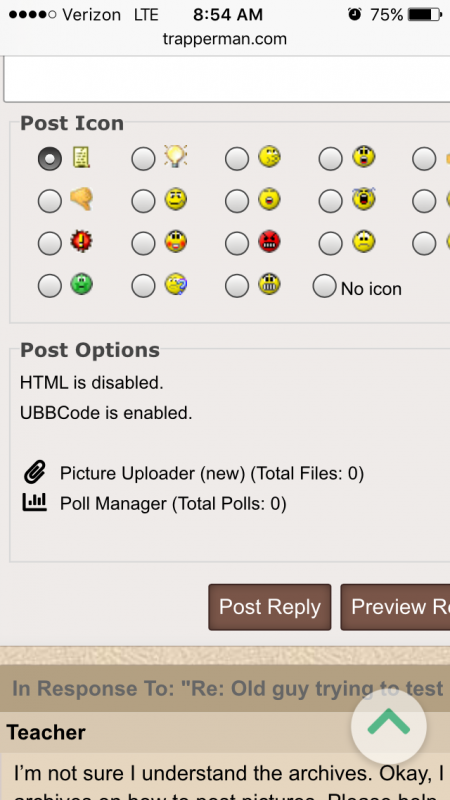Click the Post Reply button
Screen dimensions: 450x800
pyautogui.click(x=269, y=607)
